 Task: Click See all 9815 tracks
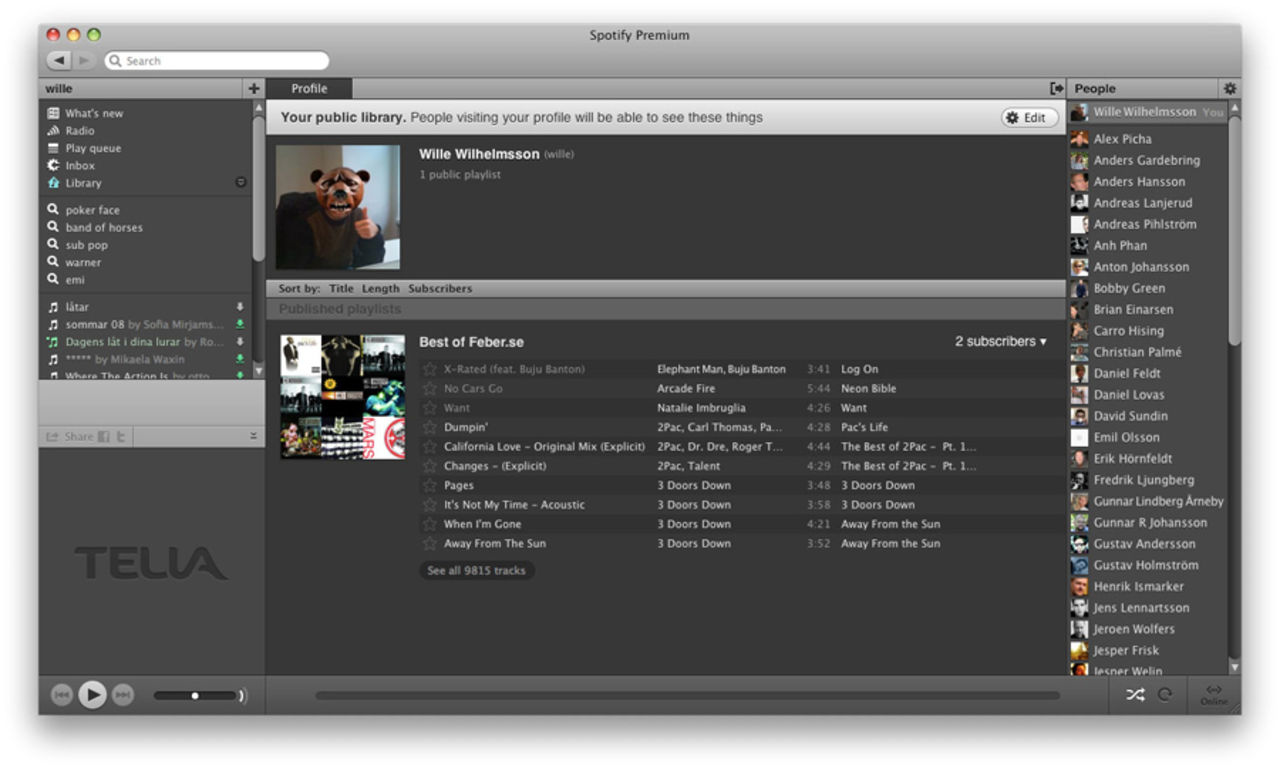coord(476,571)
